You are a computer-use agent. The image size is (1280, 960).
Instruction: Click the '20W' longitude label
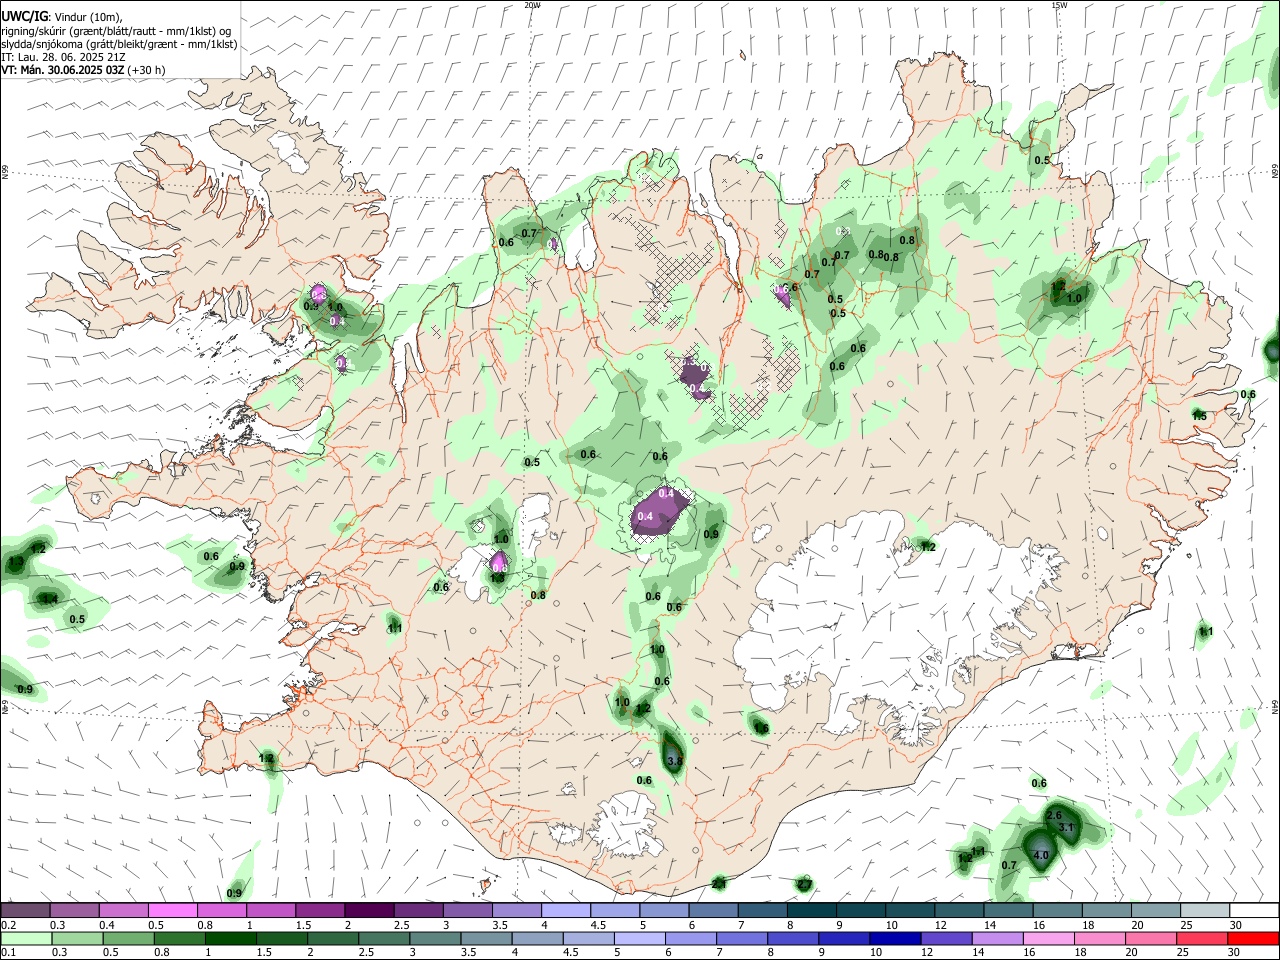533,5
